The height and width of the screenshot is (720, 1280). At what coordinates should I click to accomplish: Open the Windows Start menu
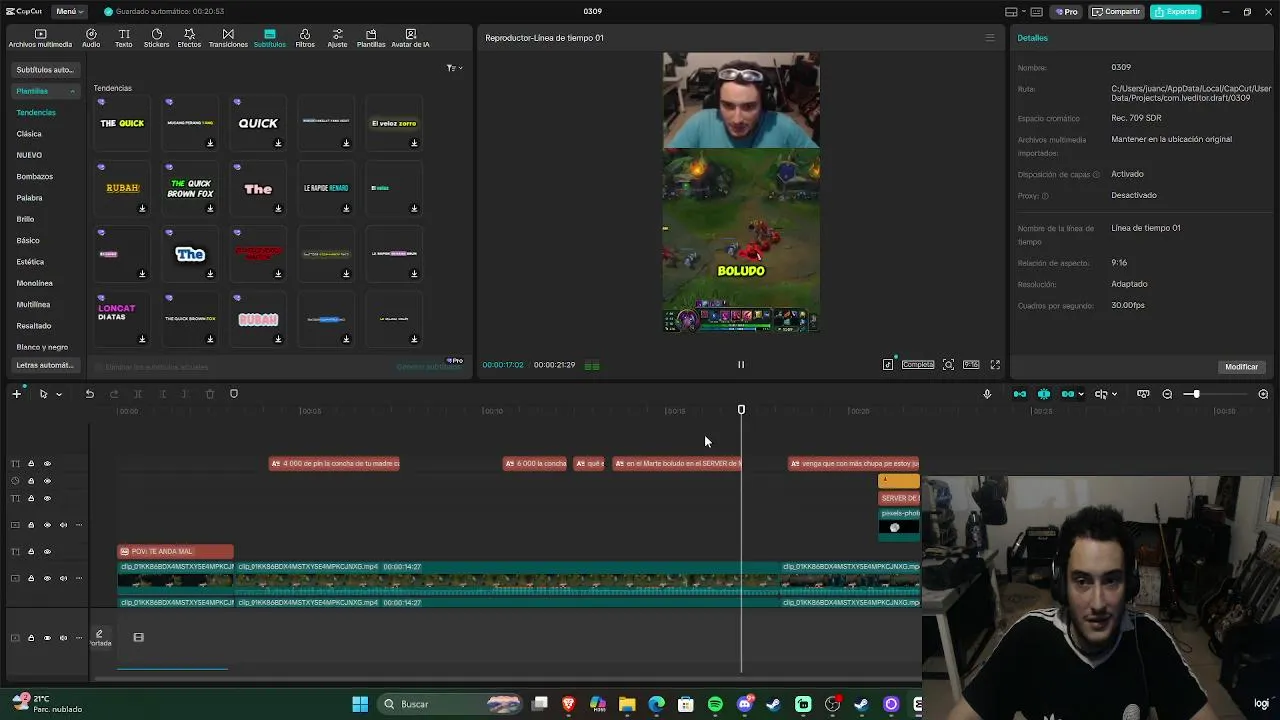[360, 704]
